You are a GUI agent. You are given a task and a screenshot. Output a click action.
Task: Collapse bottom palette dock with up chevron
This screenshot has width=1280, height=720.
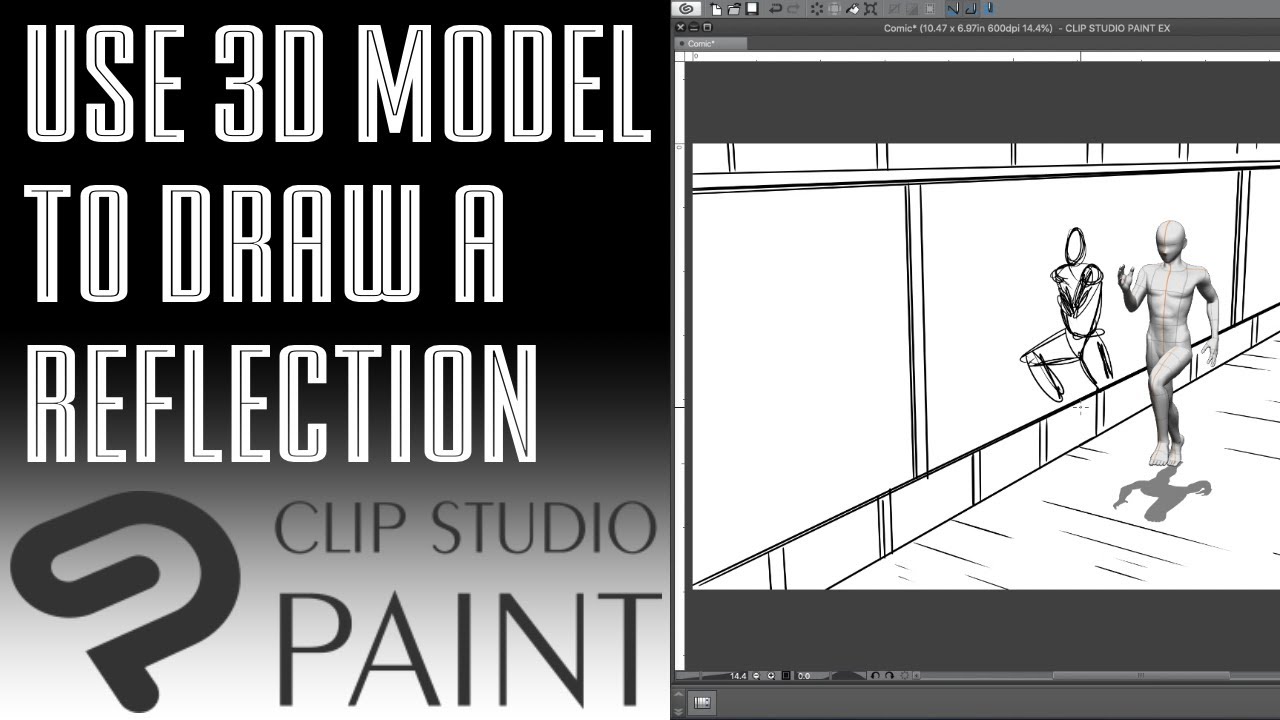(x=678, y=693)
